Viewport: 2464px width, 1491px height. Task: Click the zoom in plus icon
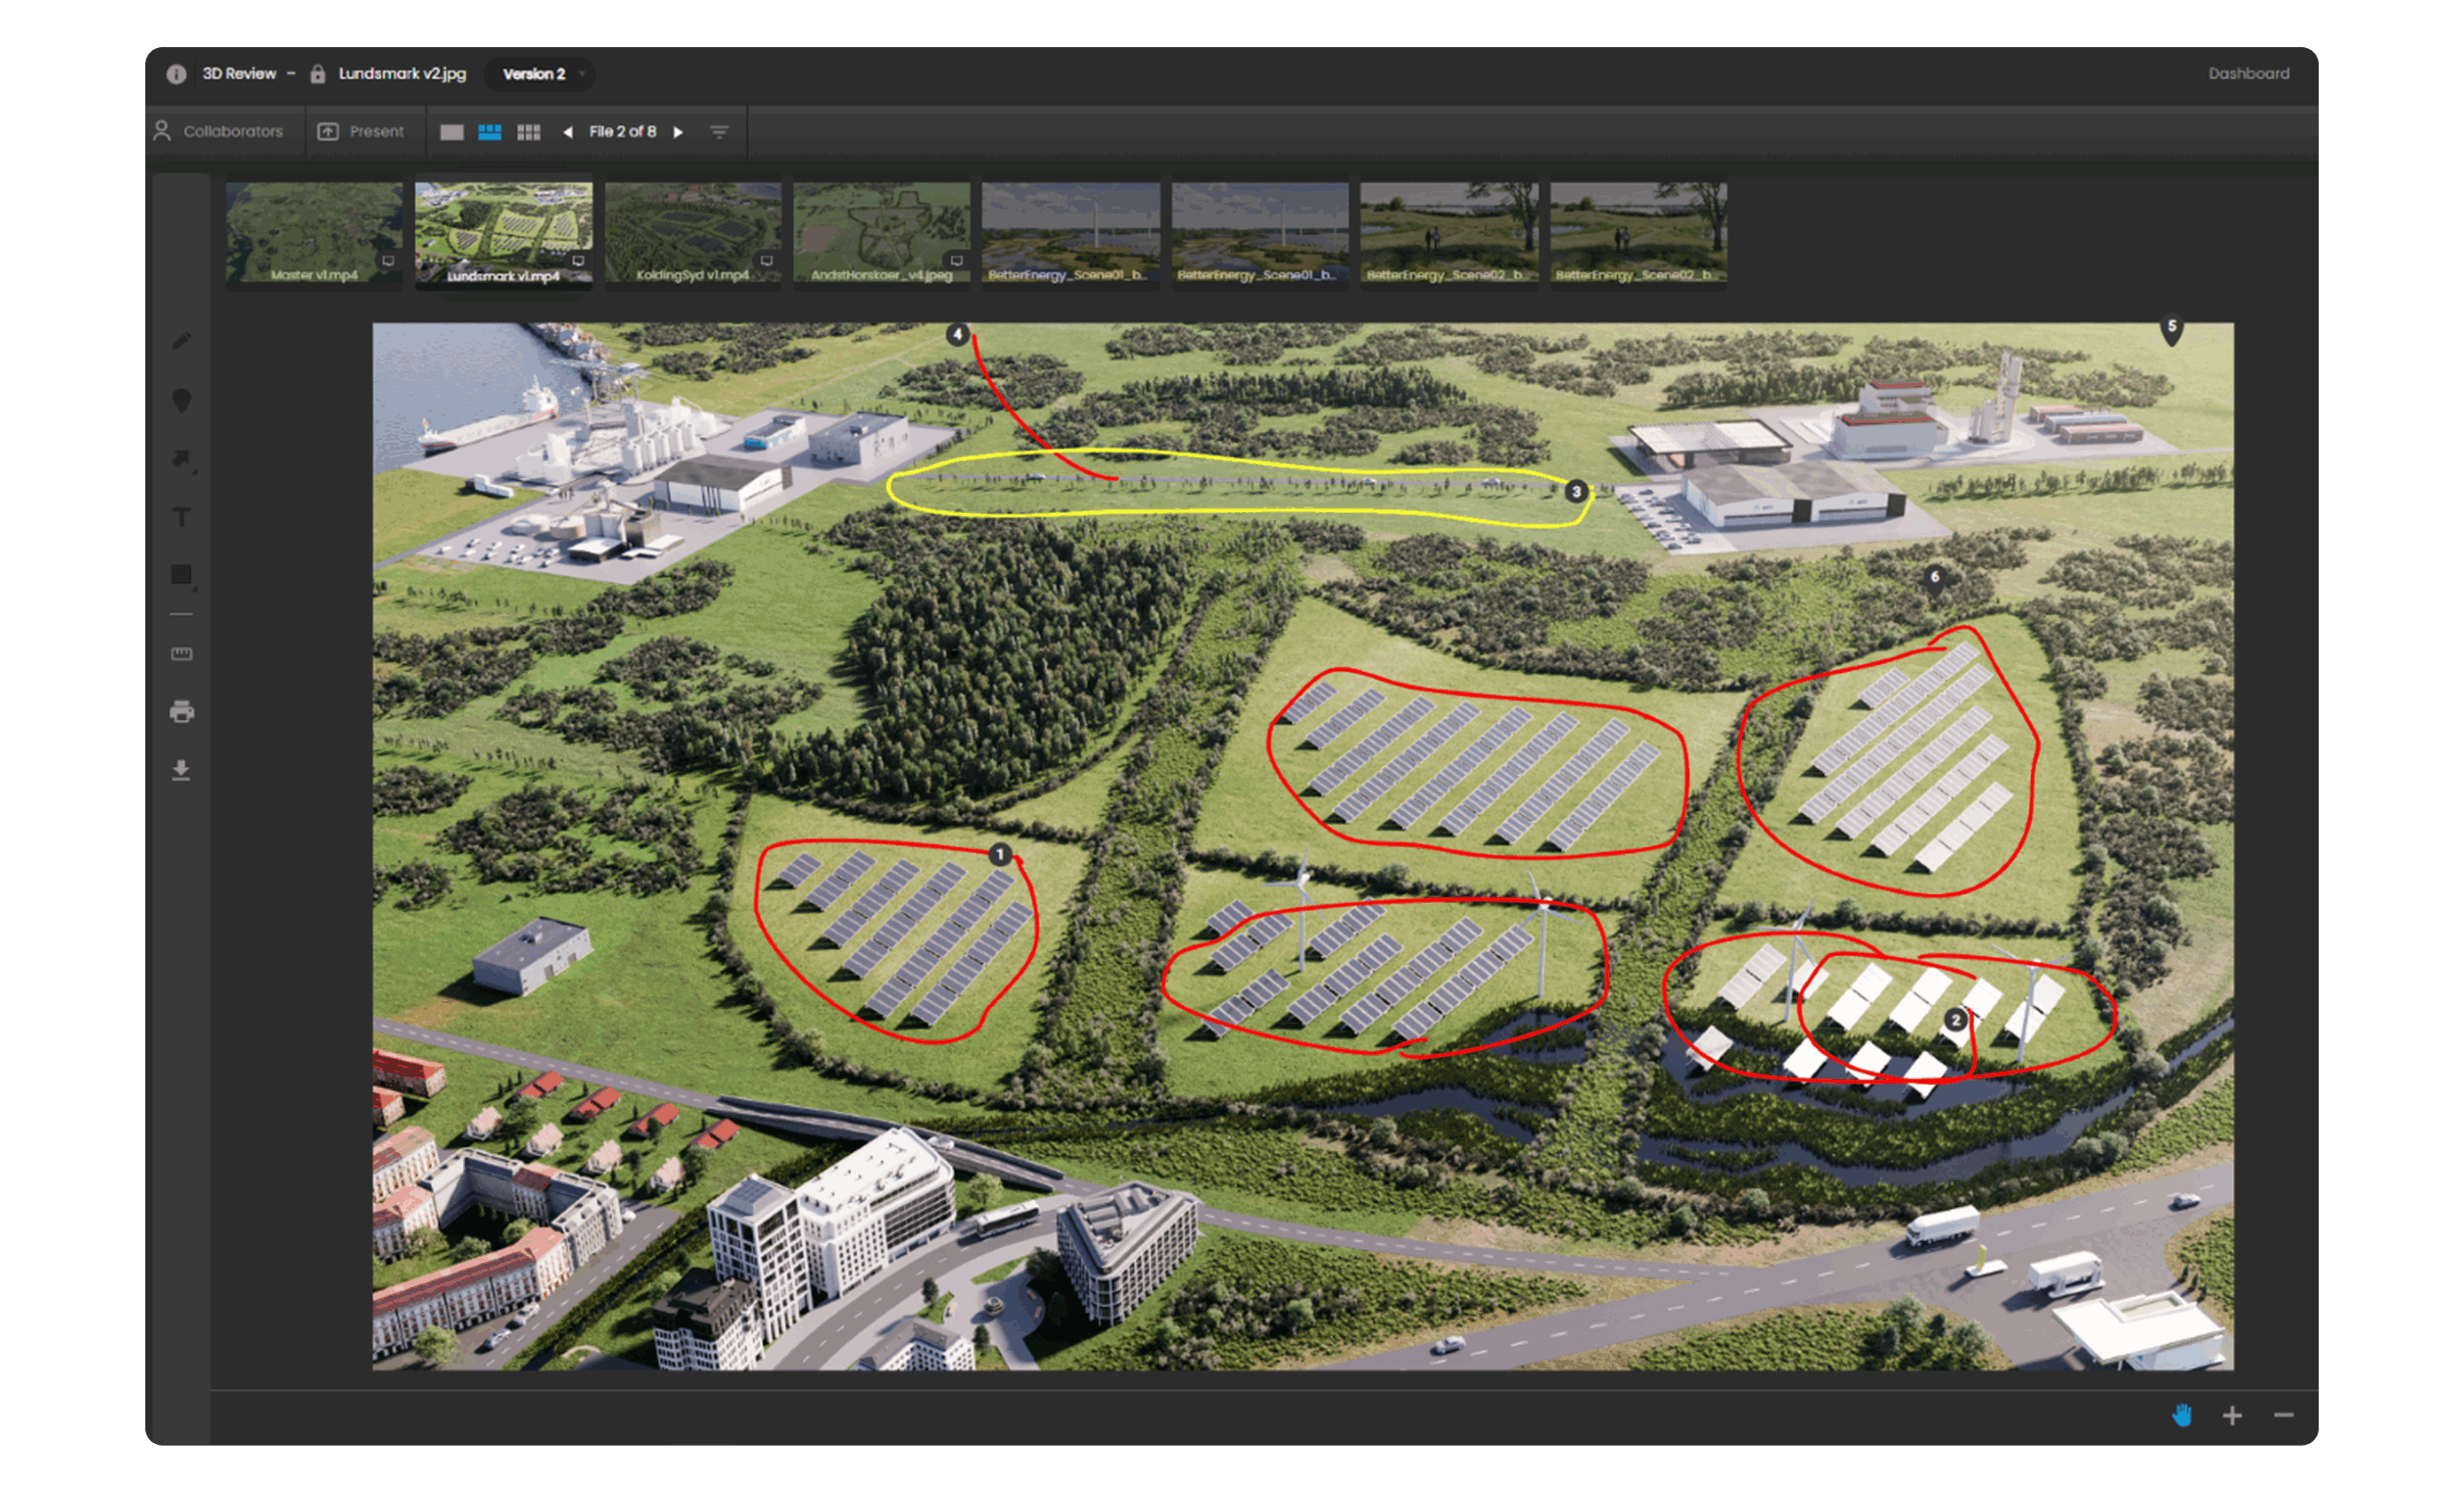tap(2232, 1415)
